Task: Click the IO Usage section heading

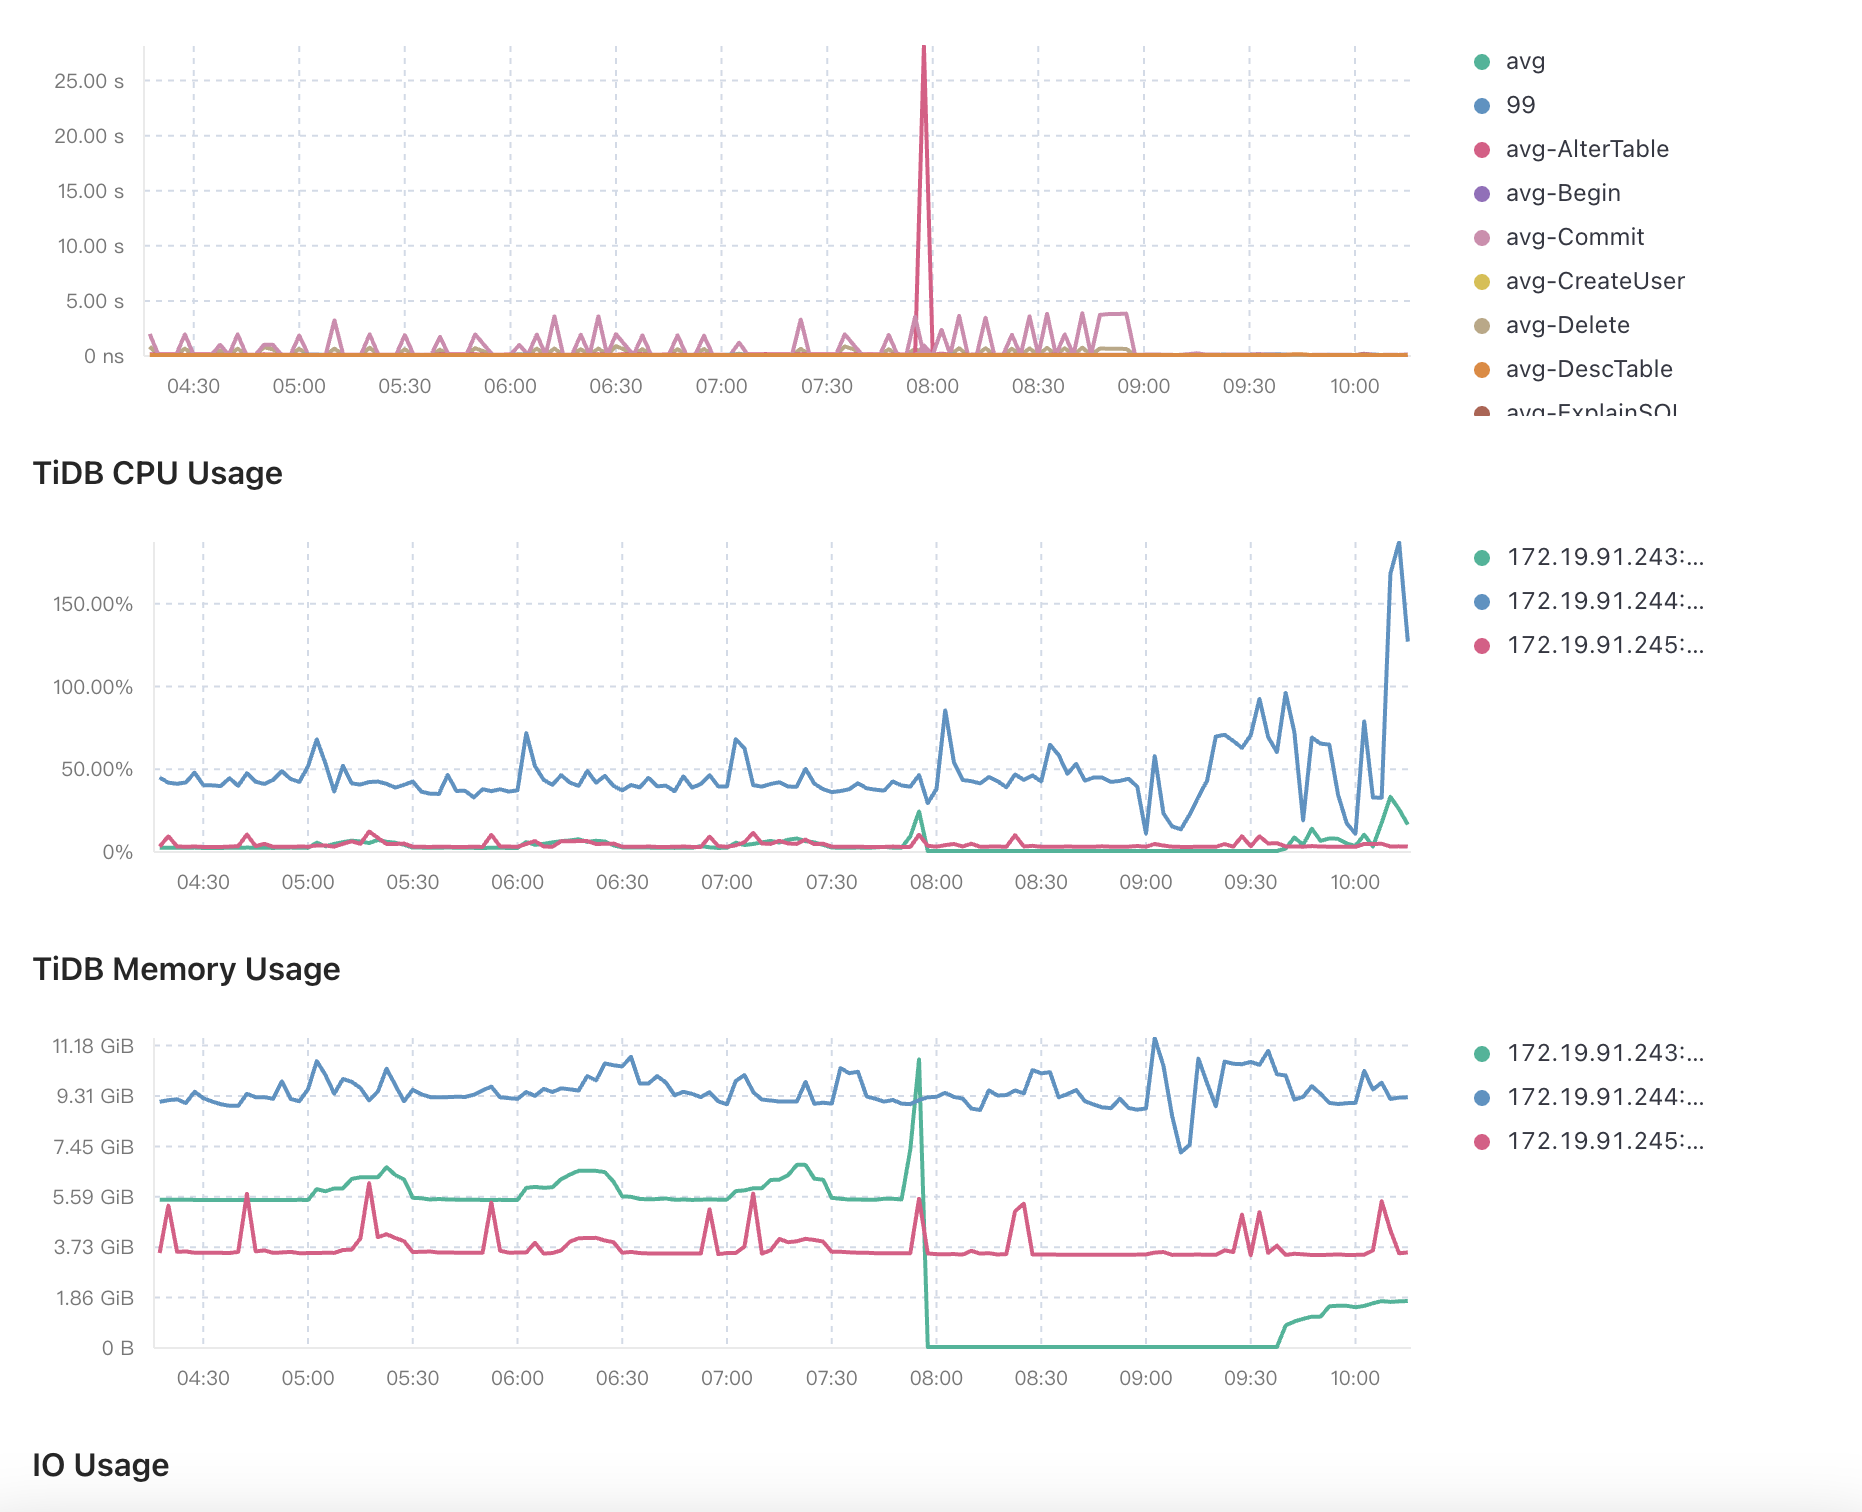Action: coord(101,1465)
